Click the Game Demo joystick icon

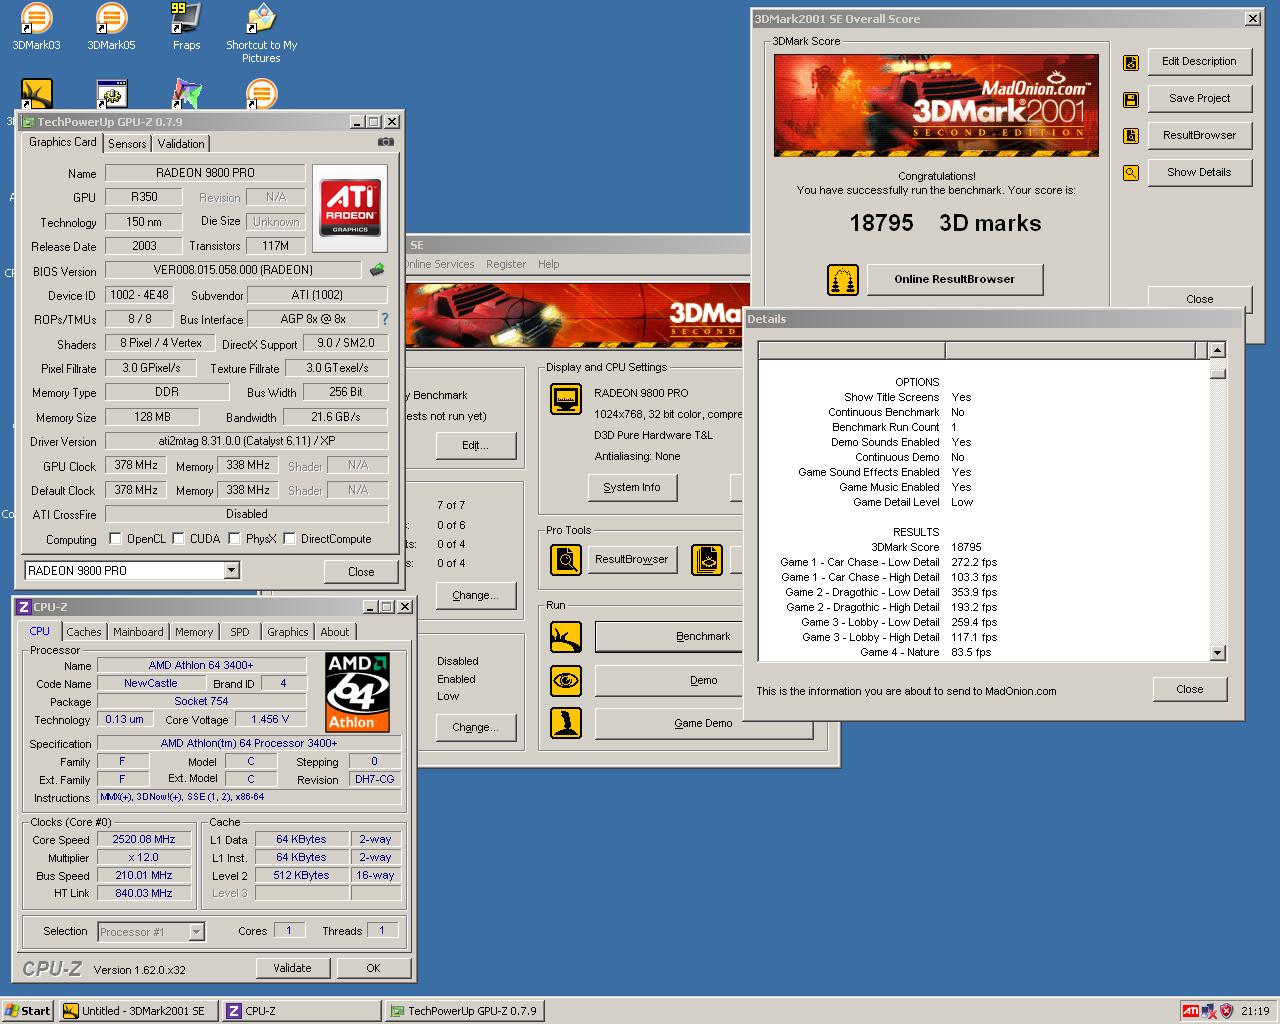[566, 723]
